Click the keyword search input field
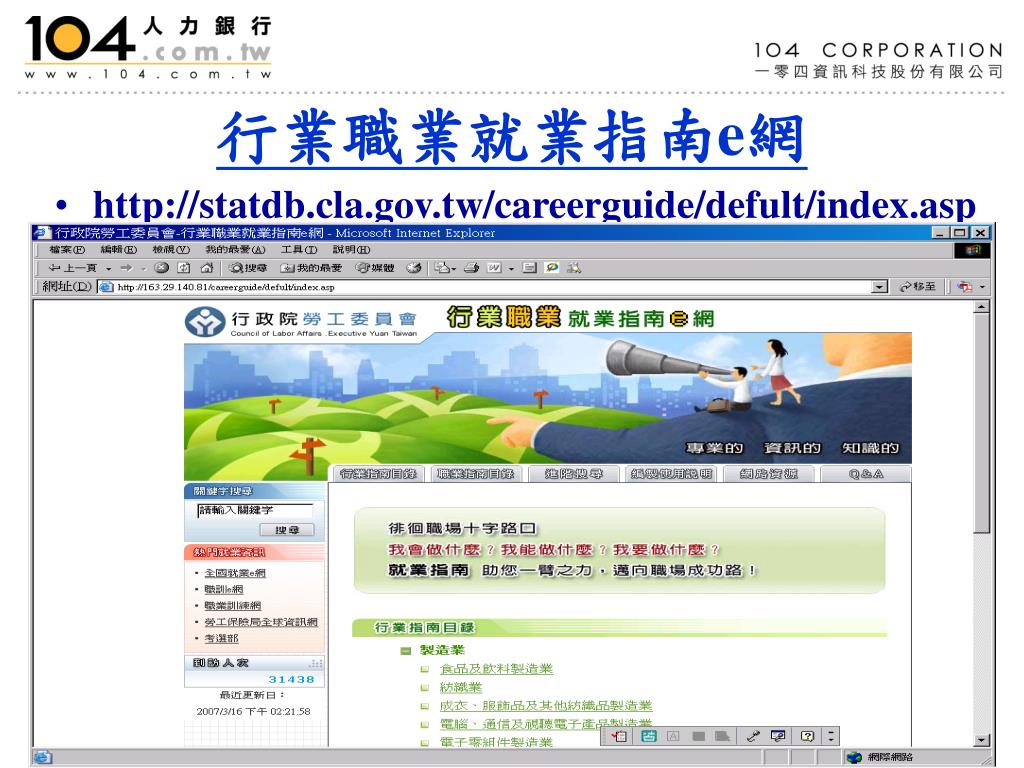Image resolution: width=1024 pixels, height=768 pixels. 255,510
